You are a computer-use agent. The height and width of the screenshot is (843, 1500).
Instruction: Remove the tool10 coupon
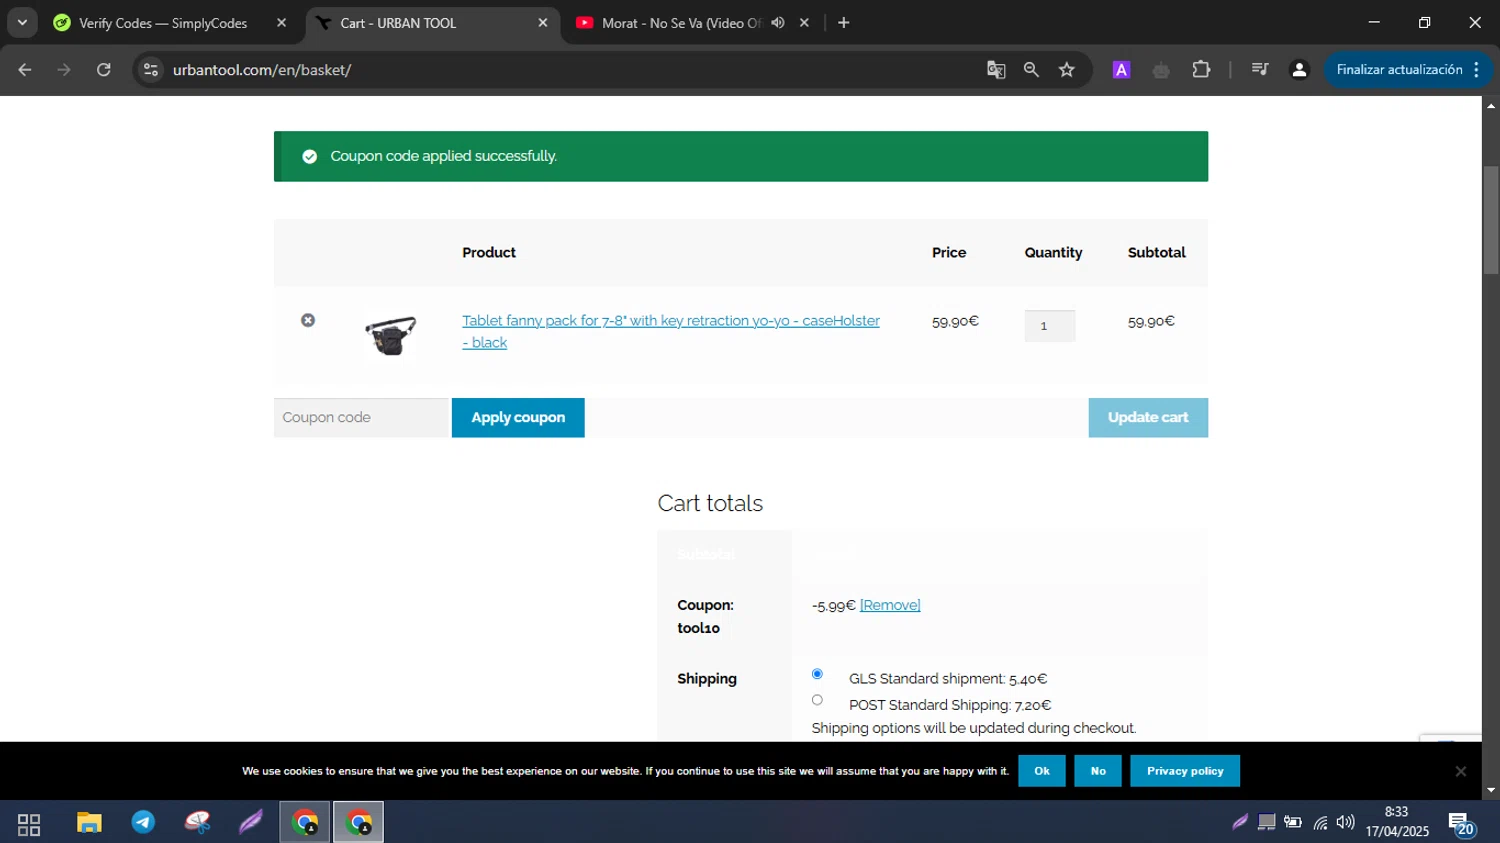[x=890, y=605]
